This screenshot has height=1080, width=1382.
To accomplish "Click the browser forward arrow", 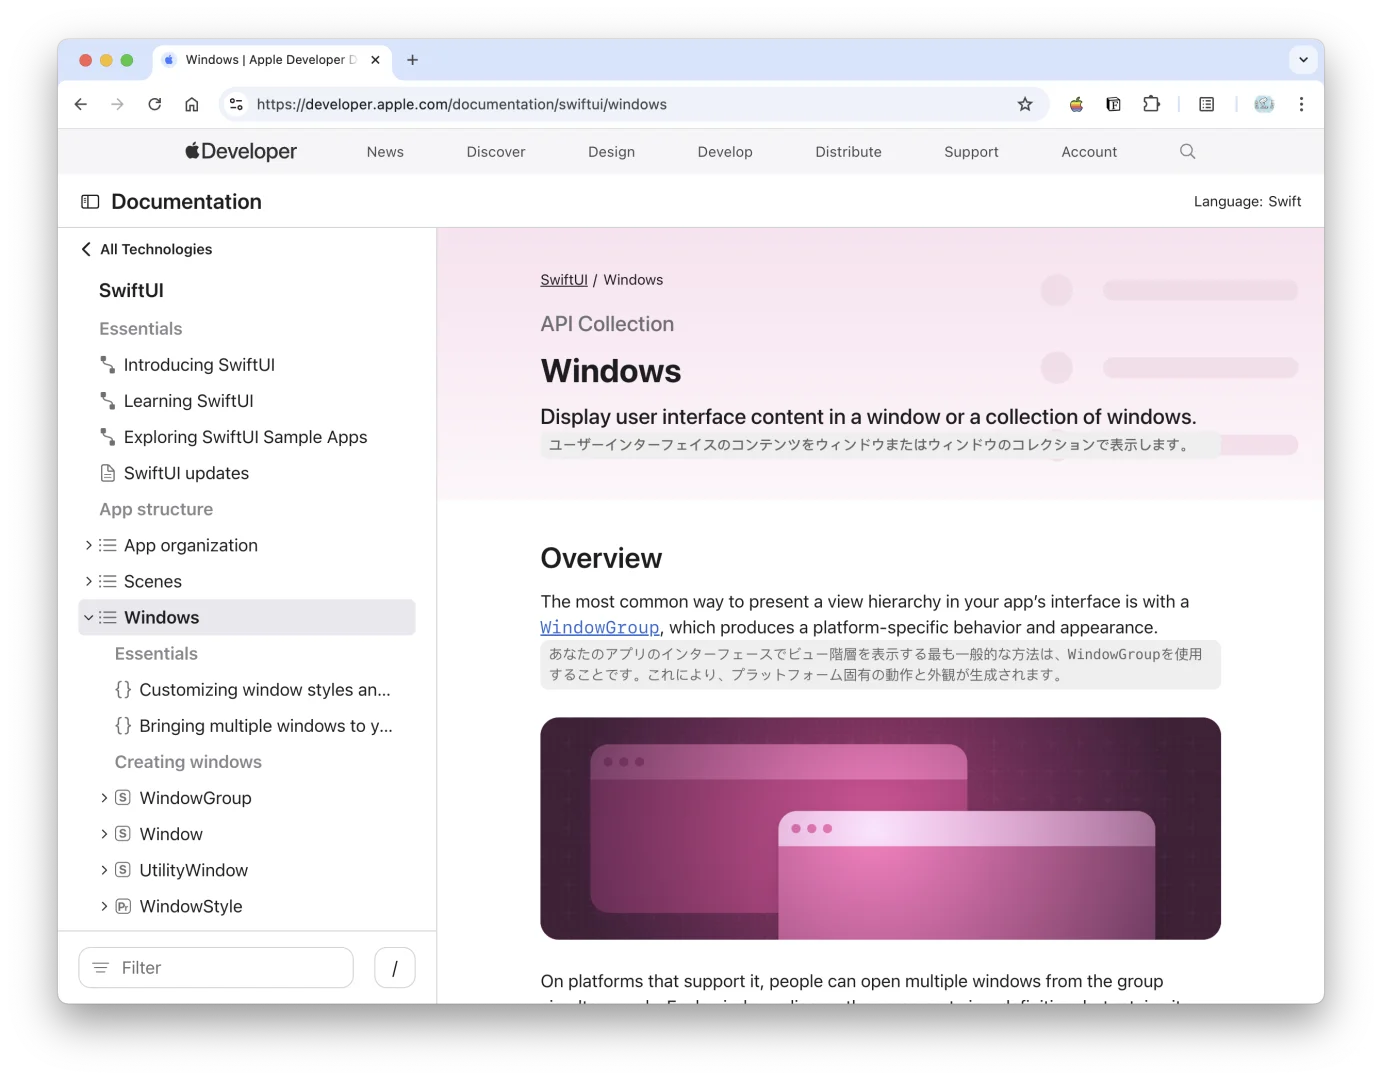I will tap(118, 104).
